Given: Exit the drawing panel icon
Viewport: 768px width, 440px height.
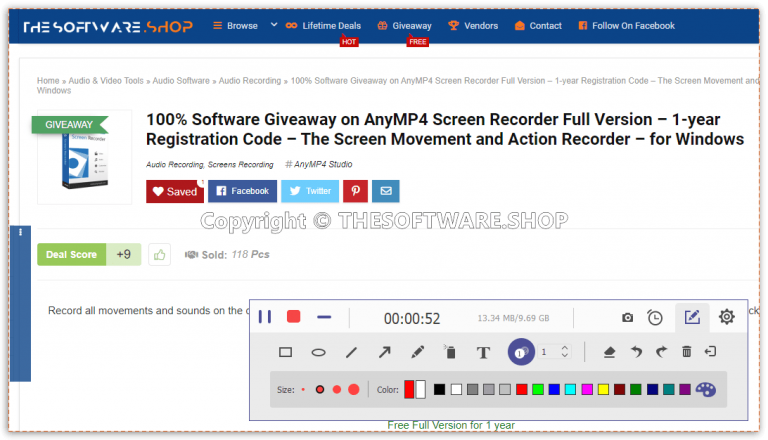Looking at the screenshot, I should click(710, 351).
